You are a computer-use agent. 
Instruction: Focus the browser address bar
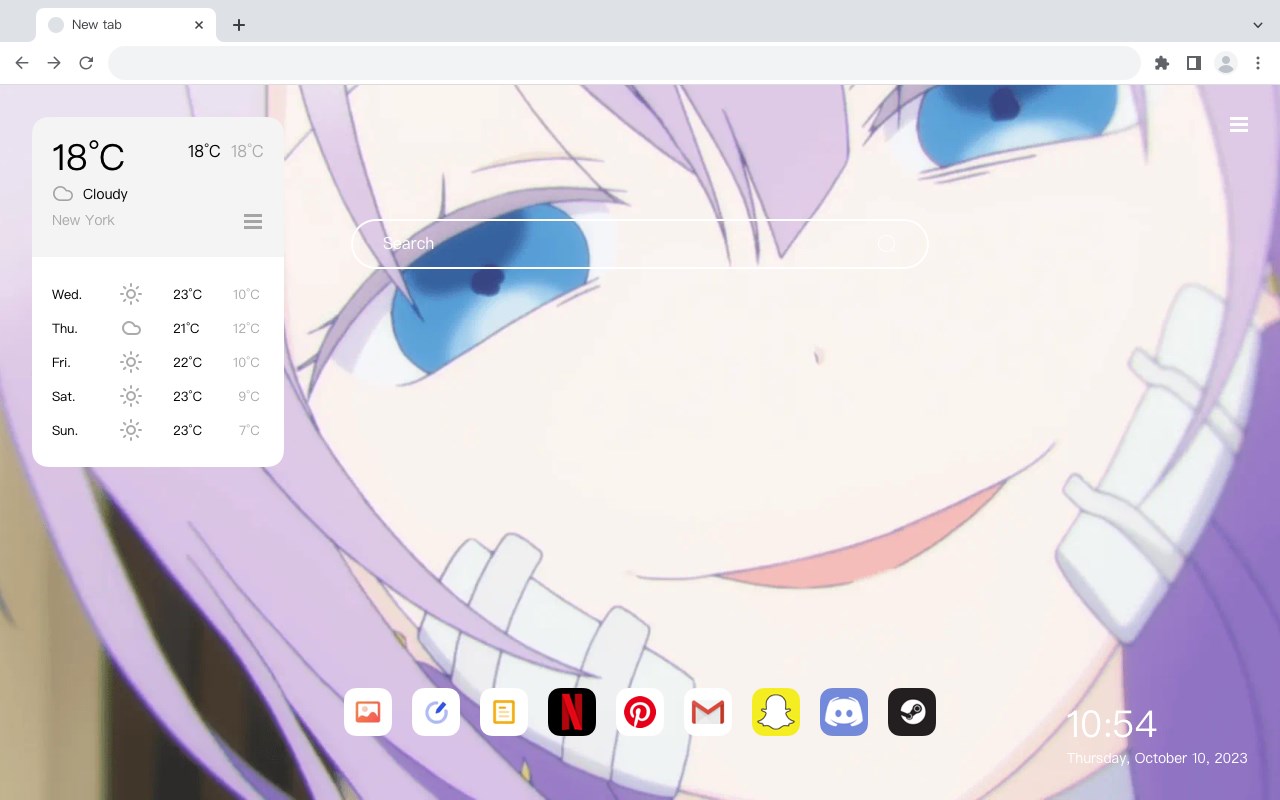pyautogui.click(x=624, y=63)
